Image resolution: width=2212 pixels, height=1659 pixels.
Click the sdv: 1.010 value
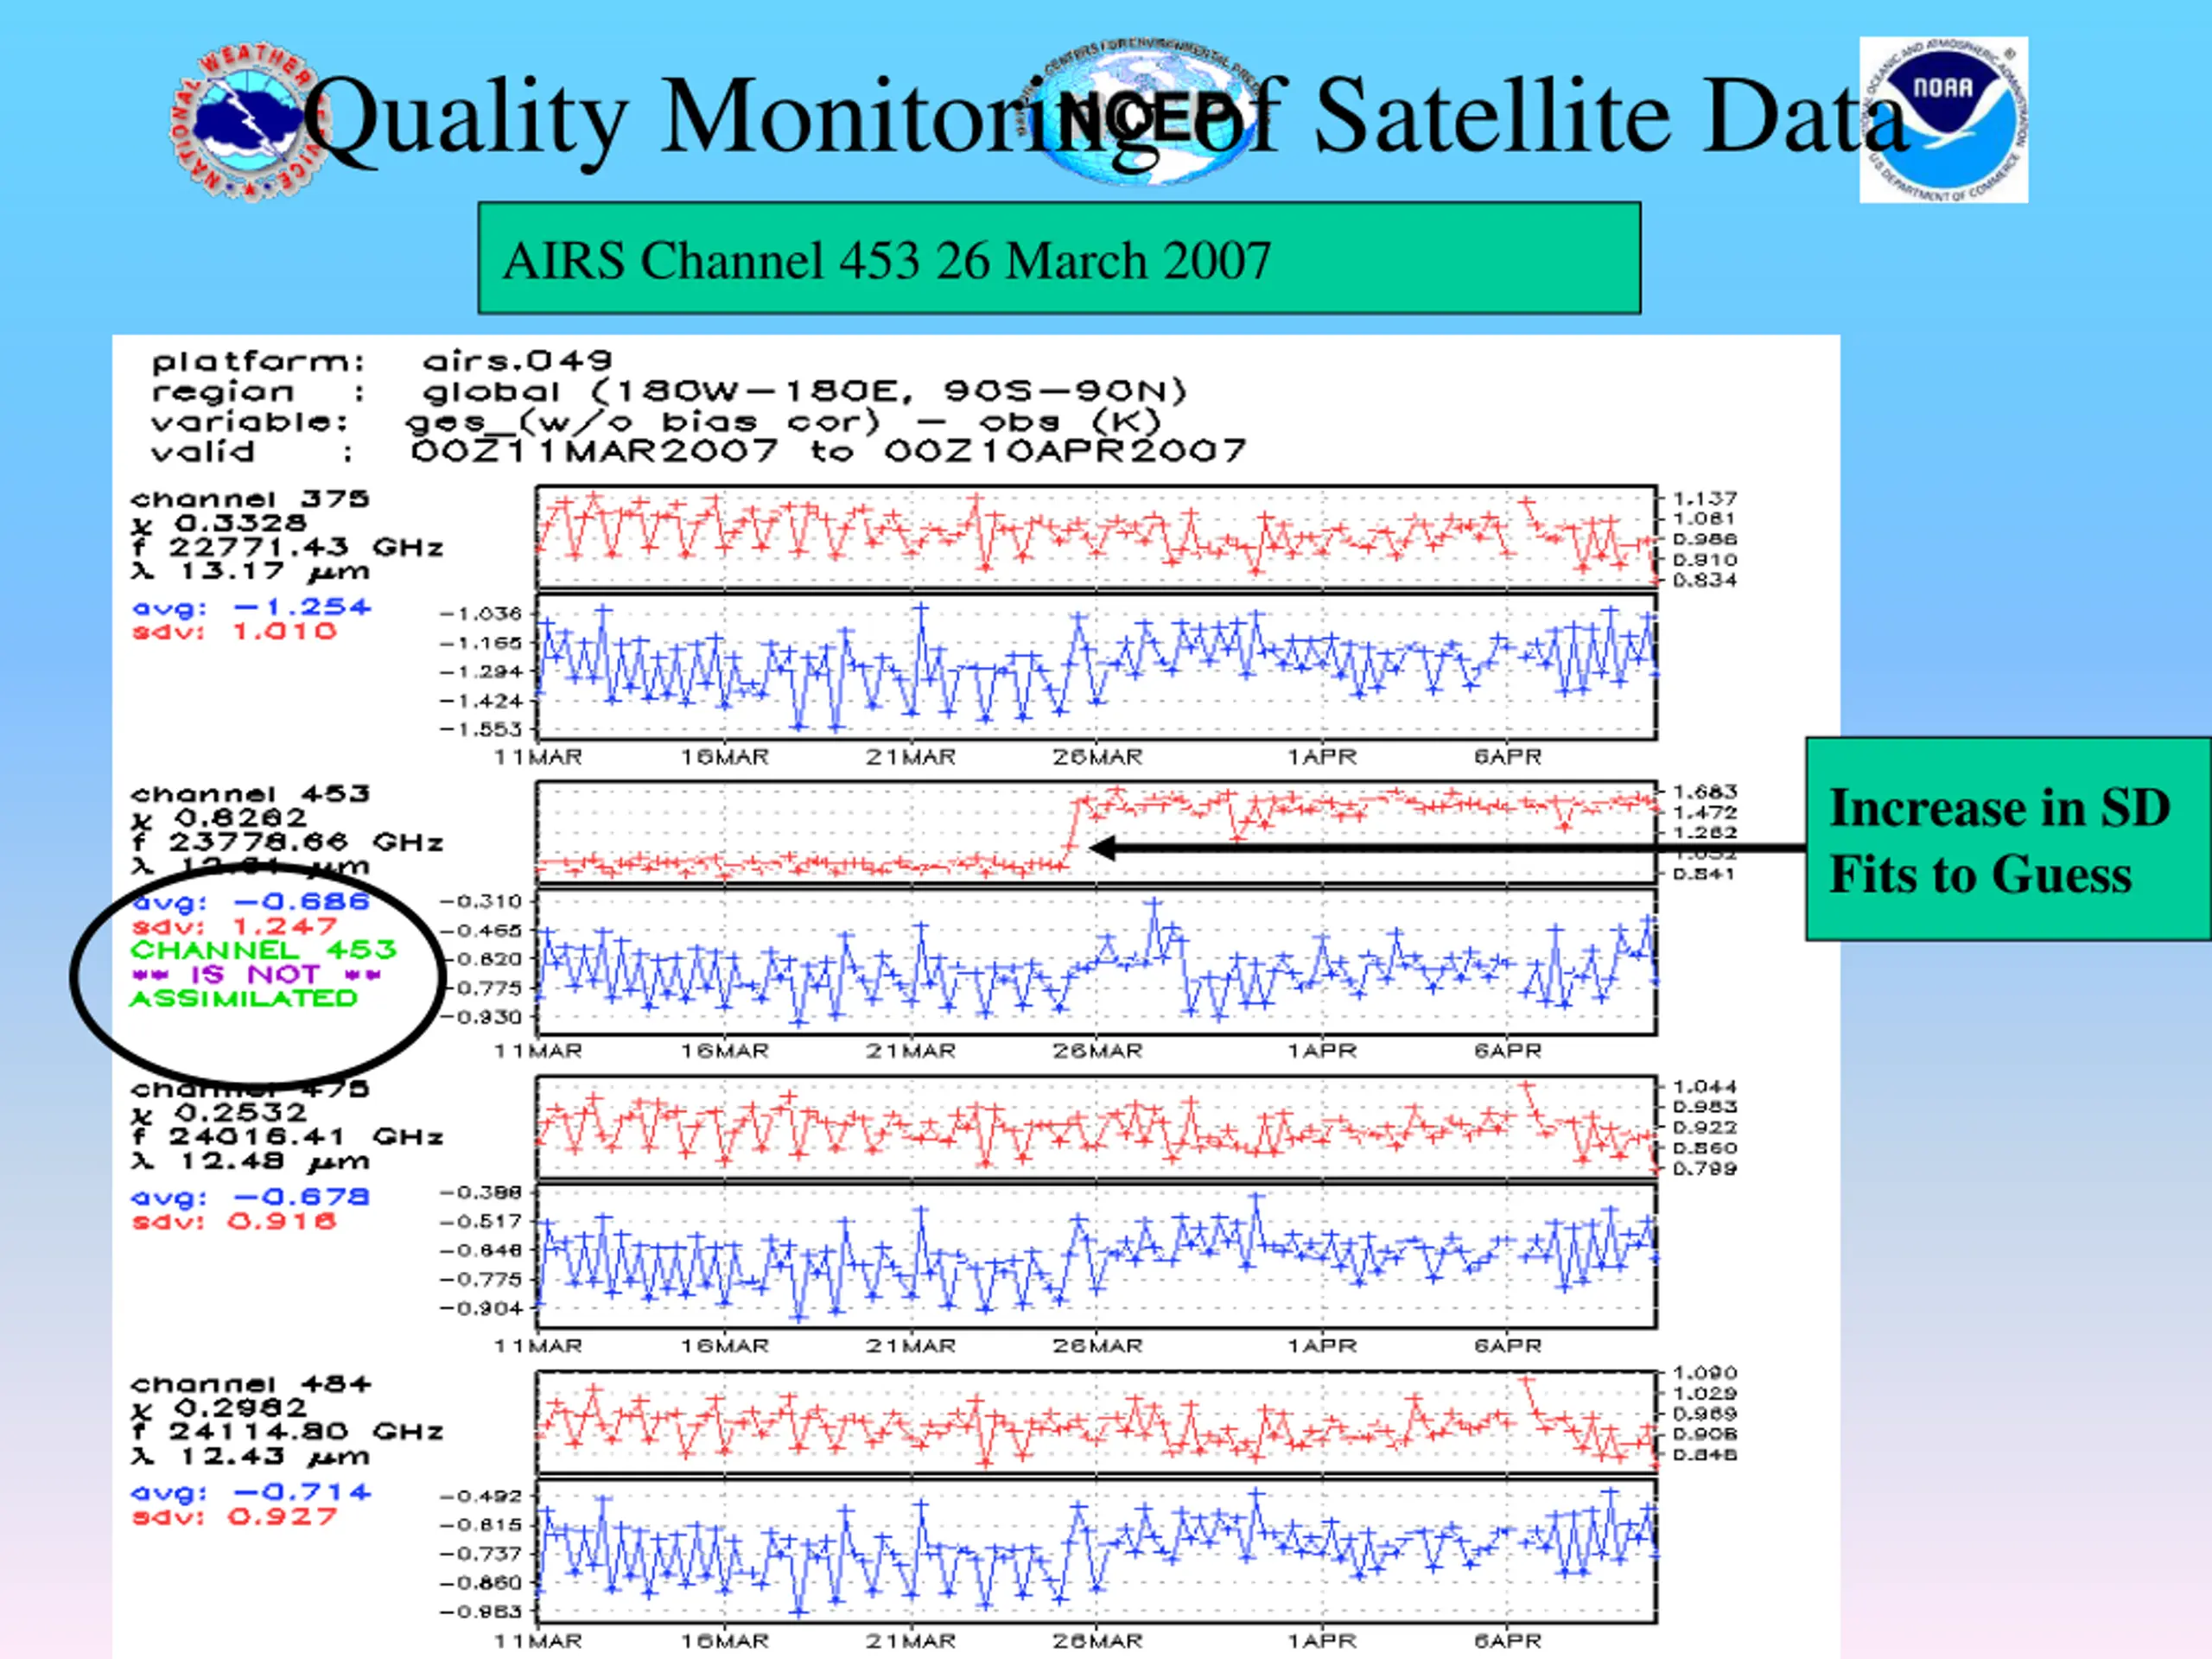click(x=234, y=631)
